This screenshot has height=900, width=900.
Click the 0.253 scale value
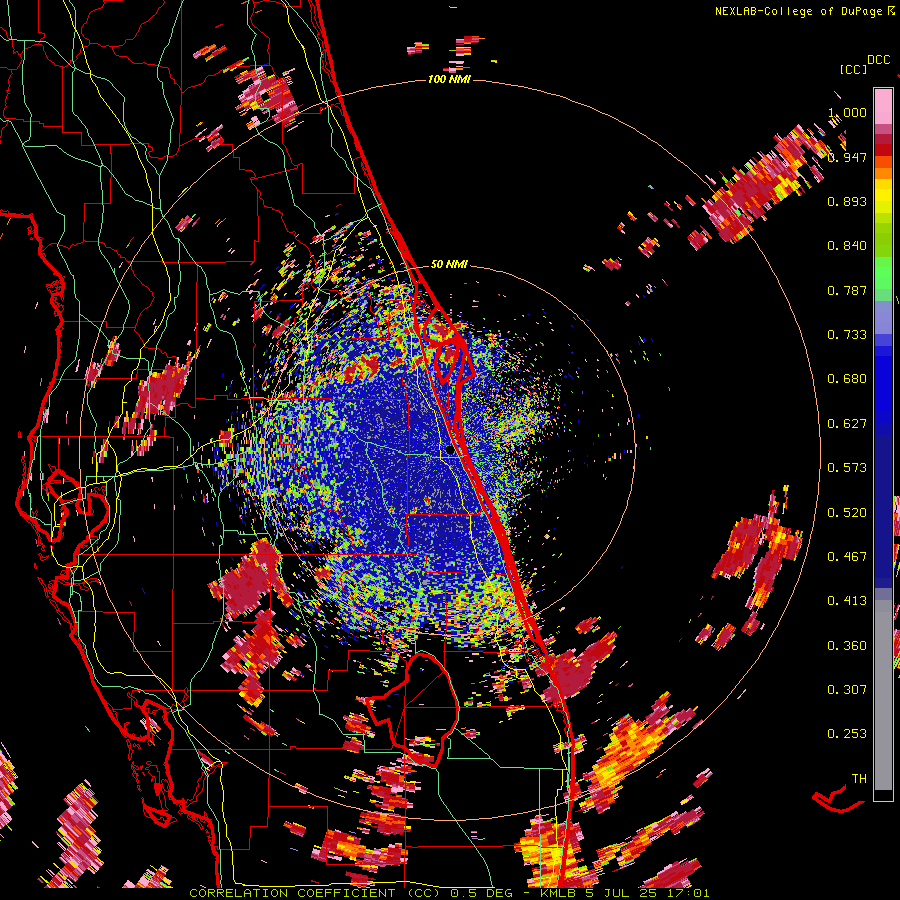click(x=847, y=734)
